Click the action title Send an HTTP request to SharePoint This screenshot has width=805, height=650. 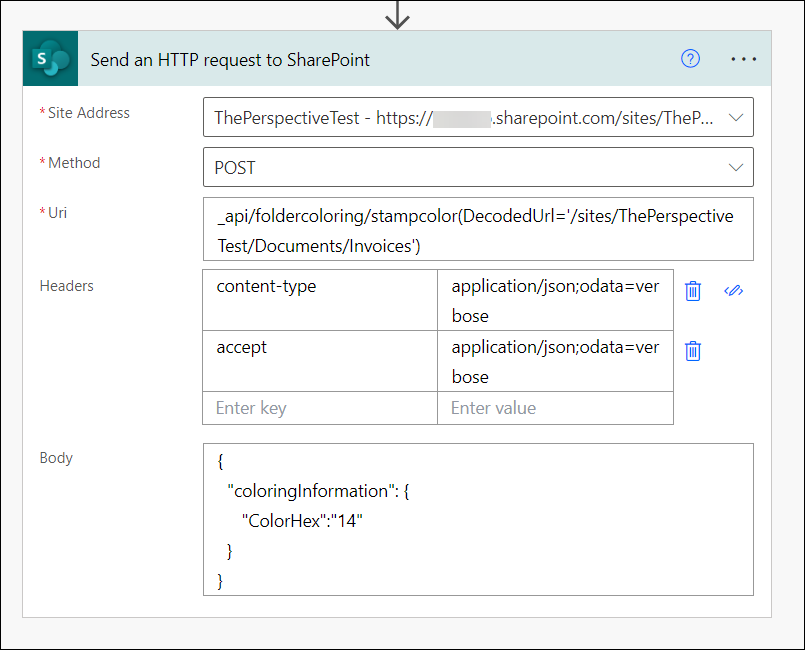[x=230, y=60]
